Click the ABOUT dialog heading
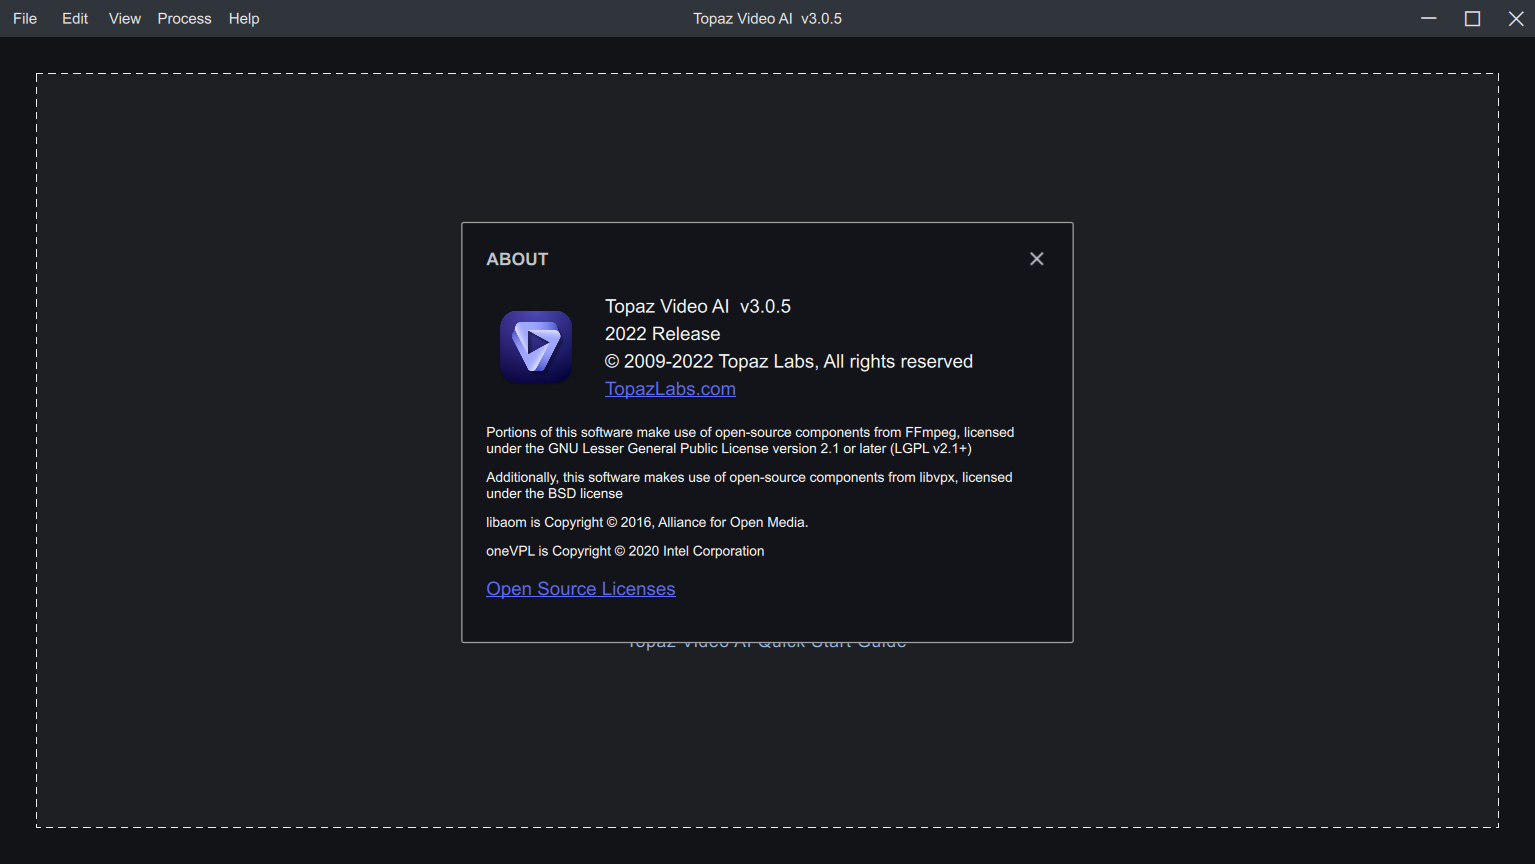1535x864 pixels. click(517, 259)
